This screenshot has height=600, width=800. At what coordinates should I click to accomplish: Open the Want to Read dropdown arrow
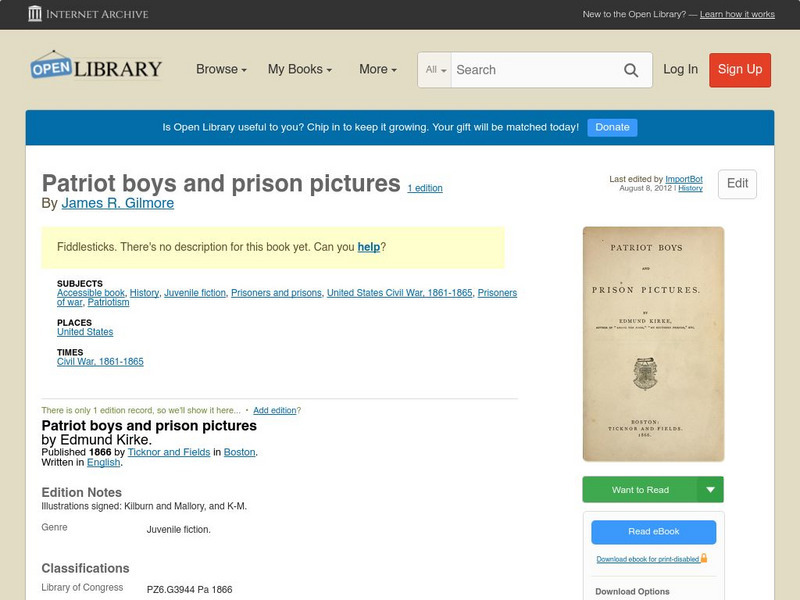coord(710,489)
